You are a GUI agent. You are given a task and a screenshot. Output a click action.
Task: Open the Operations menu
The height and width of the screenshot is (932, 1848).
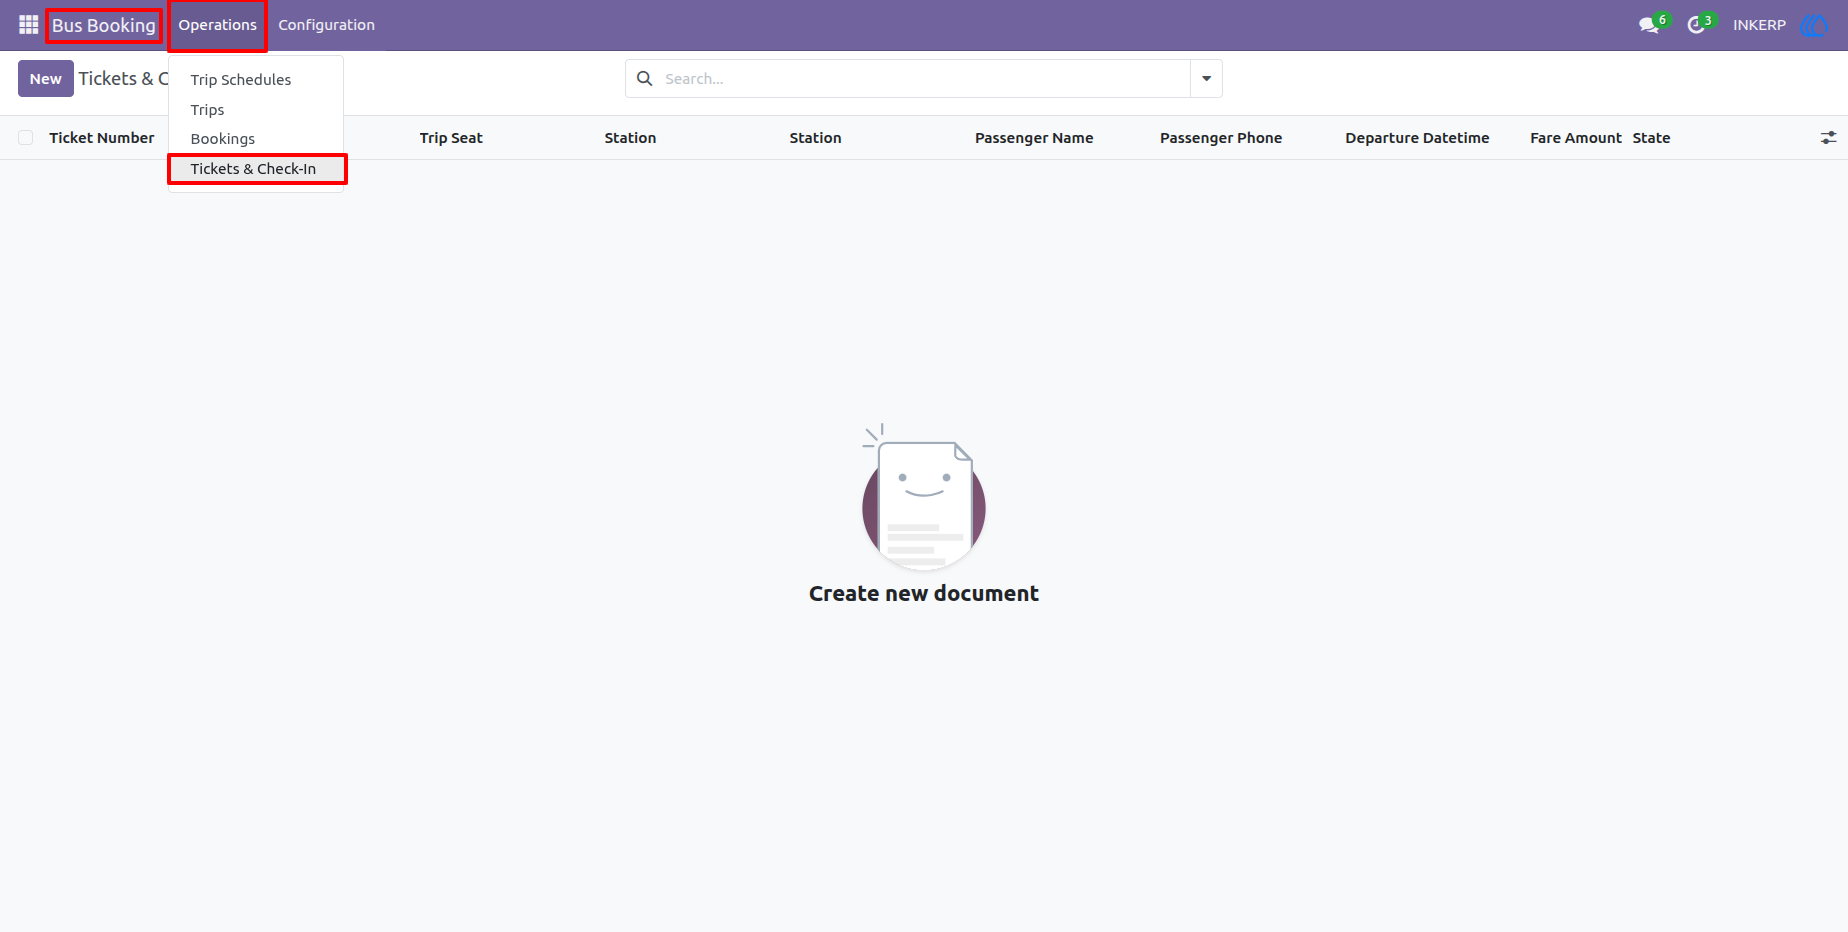coord(218,25)
